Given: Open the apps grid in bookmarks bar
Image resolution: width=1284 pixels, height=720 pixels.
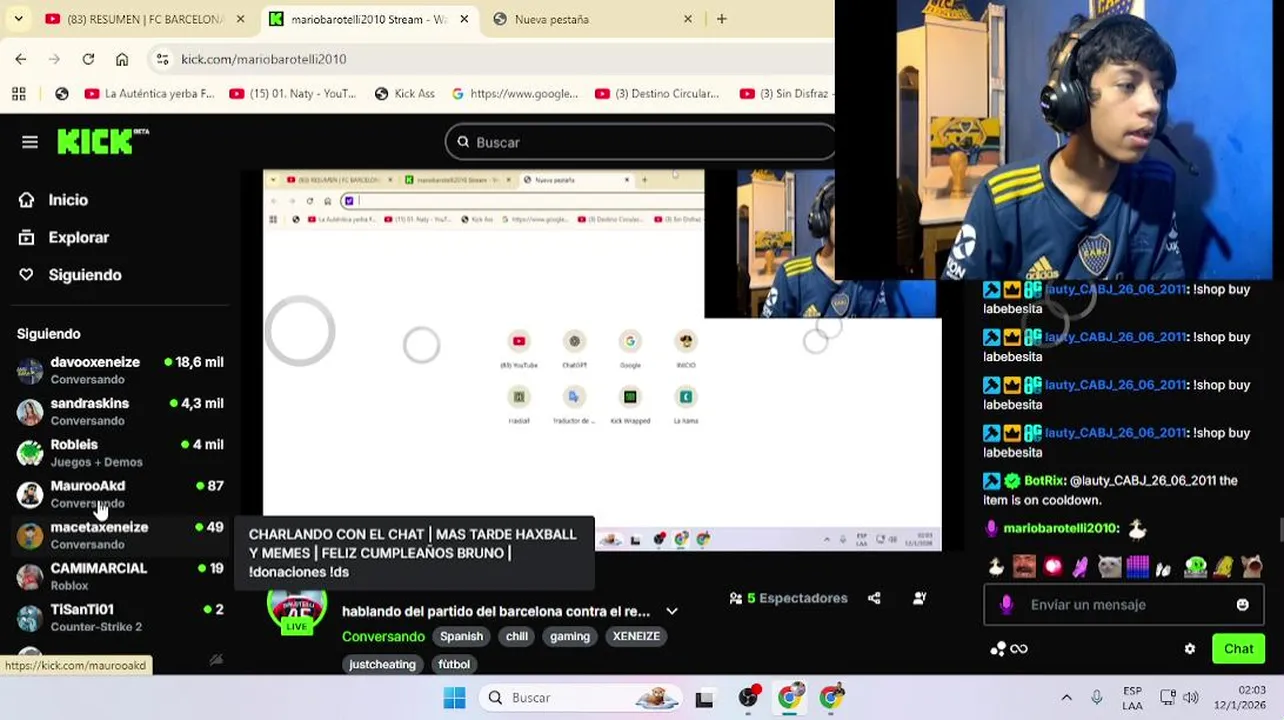Looking at the screenshot, I should tap(19, 94).
